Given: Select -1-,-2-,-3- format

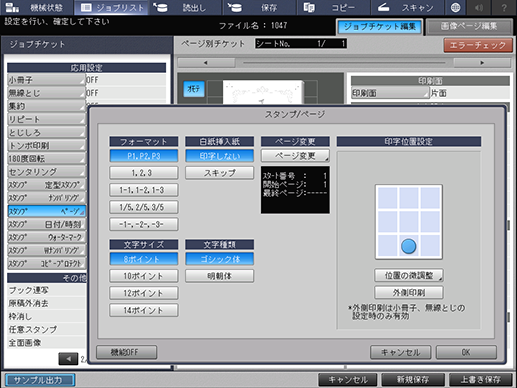Looking at the screenshot, I should (144, 224).
